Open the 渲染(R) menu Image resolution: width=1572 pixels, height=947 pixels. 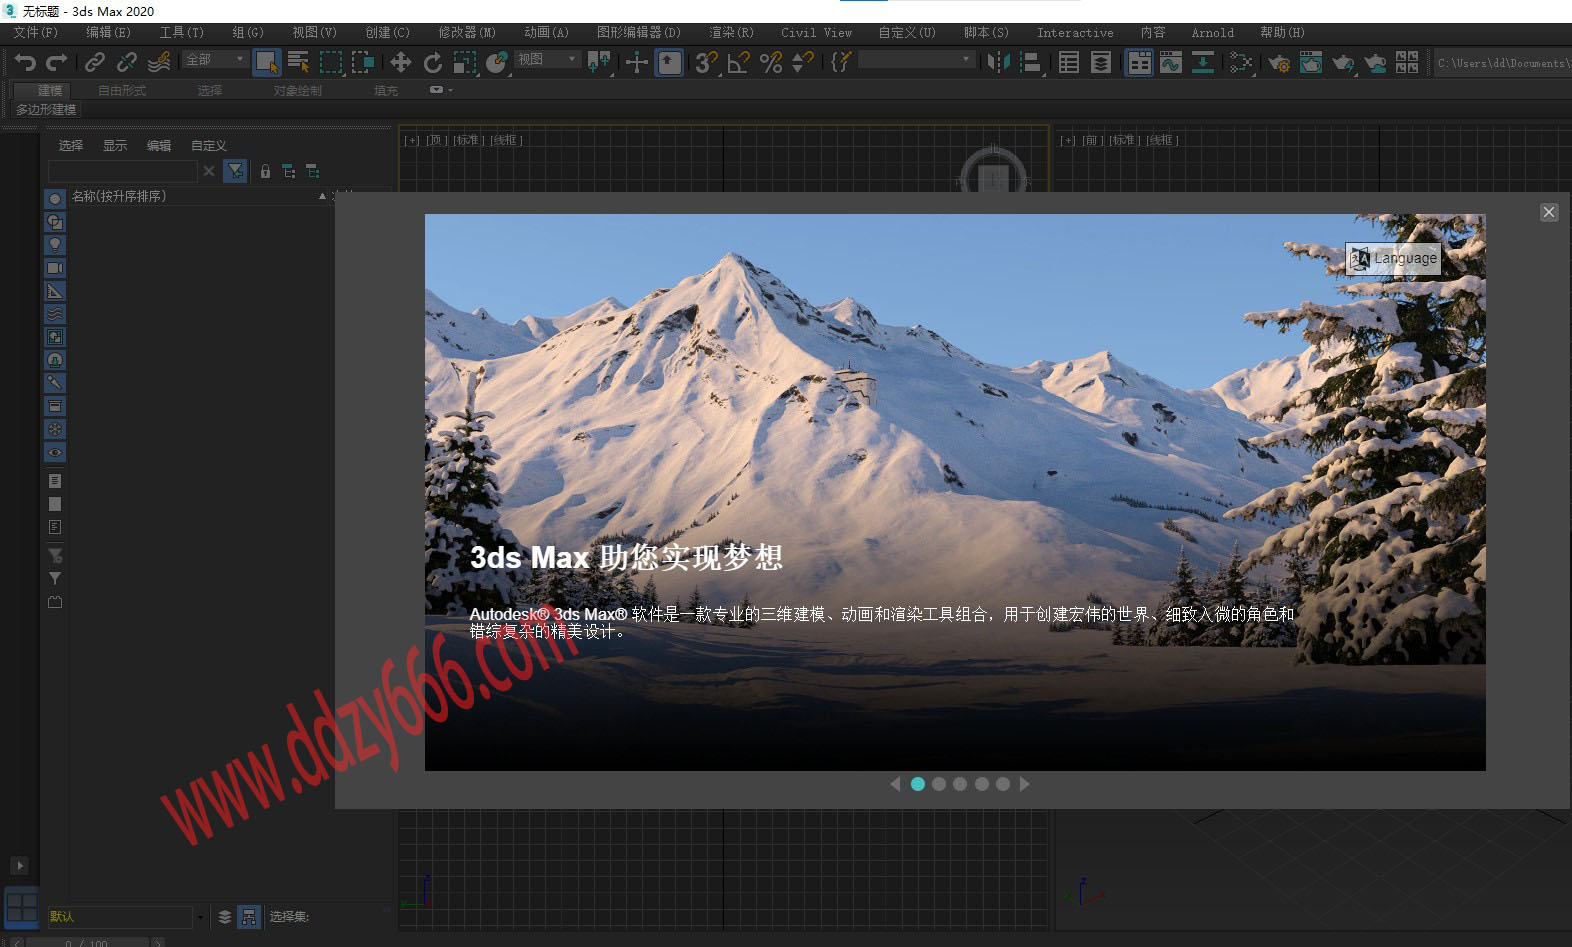pos(731,33)
